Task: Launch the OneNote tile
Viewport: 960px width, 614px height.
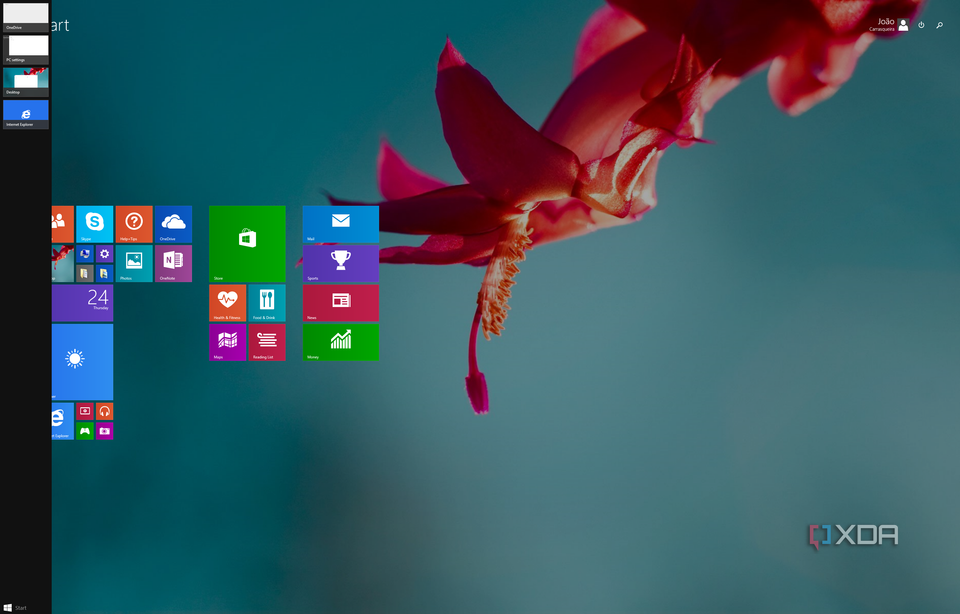Action: pyautogui.click(x=173, y=263)
